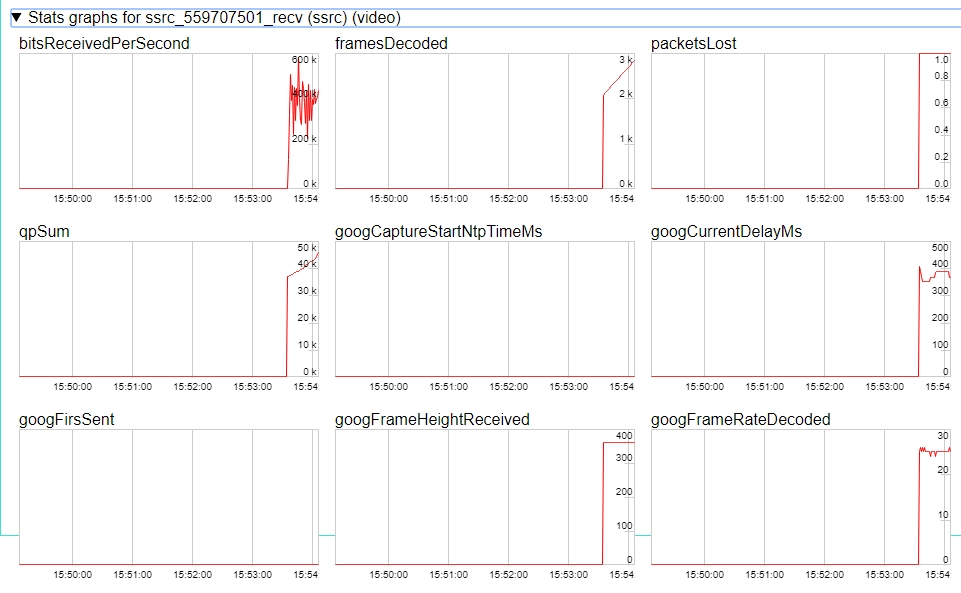This screenshot has height=593, width=961.
Task: Click the googFirsSent graph canvas
Action: point(168,497)
